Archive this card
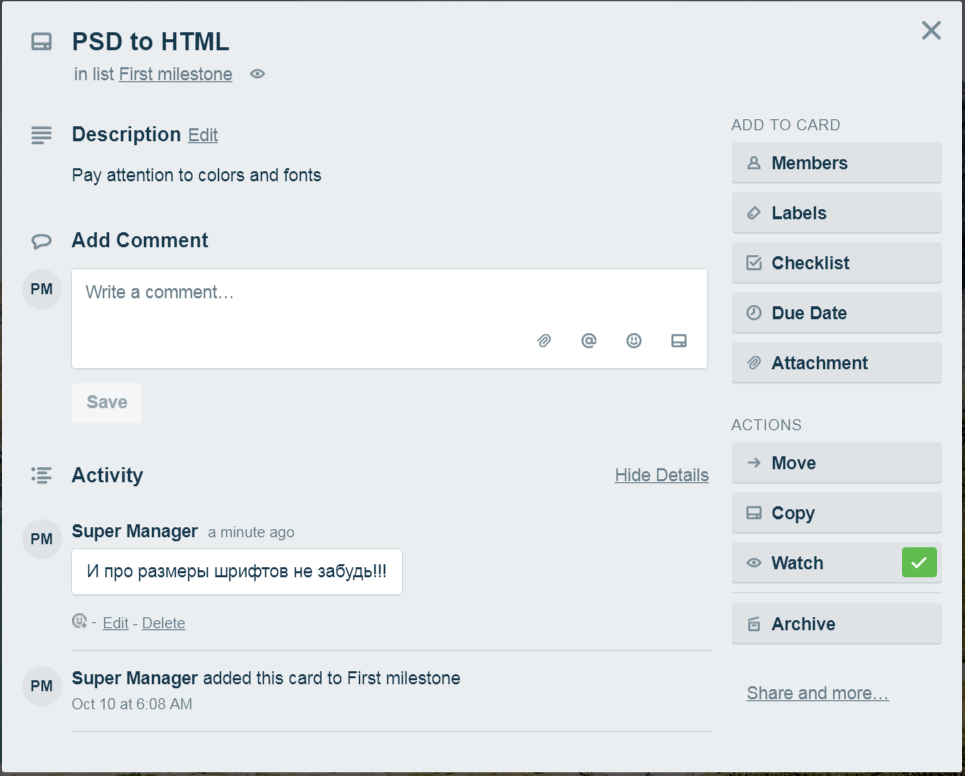Image resolution: width=965 pixels, height=776 pixels. 836,624
